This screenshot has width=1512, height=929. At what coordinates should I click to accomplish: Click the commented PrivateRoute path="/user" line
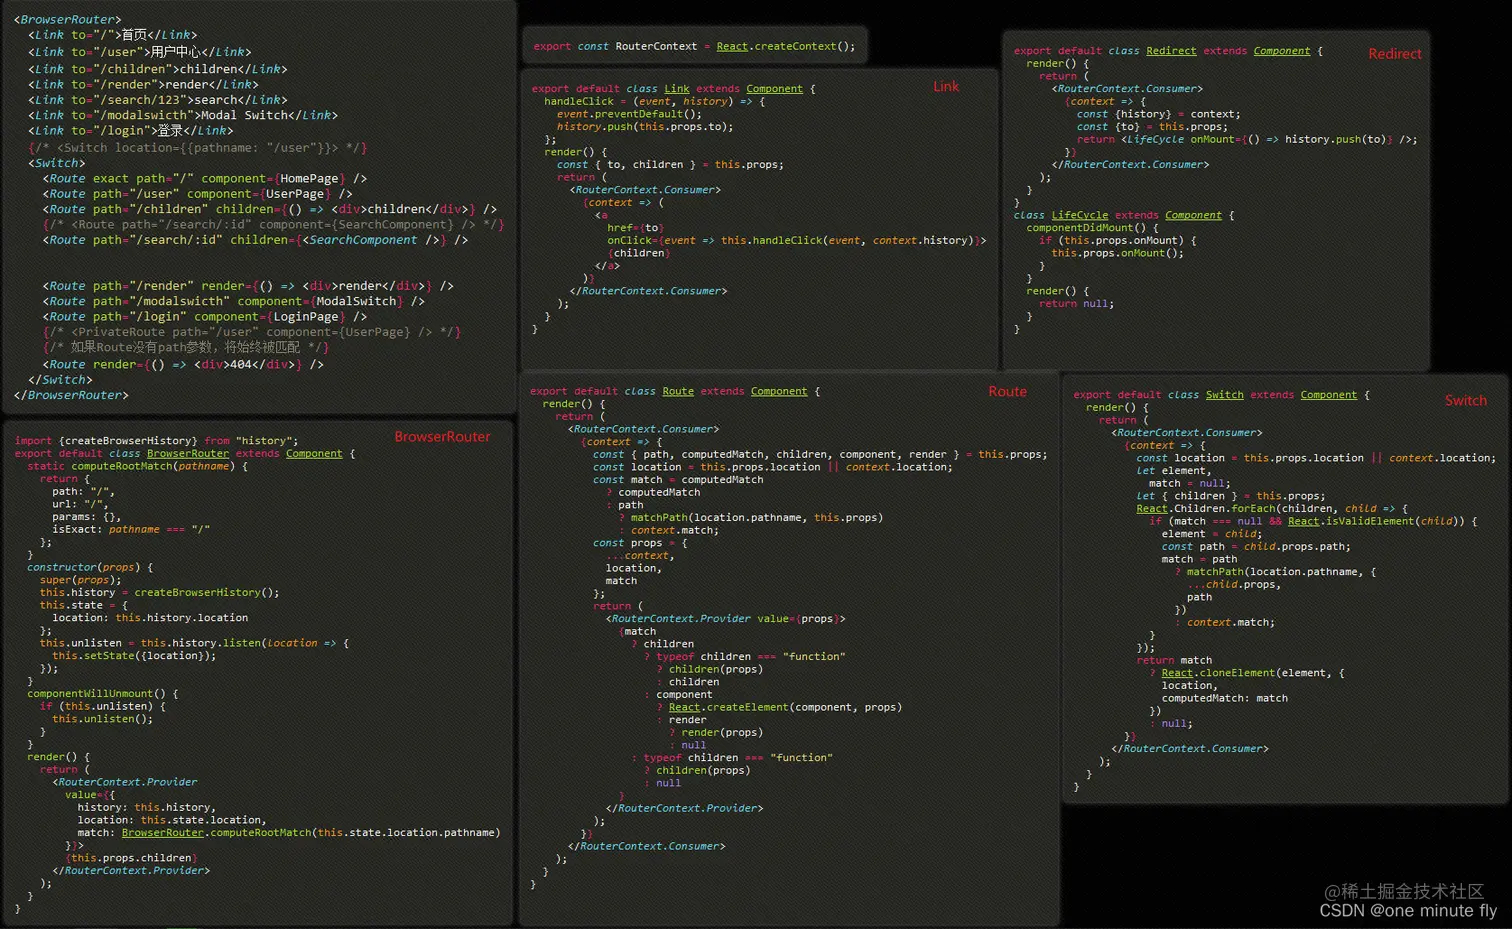click(252, 332)
